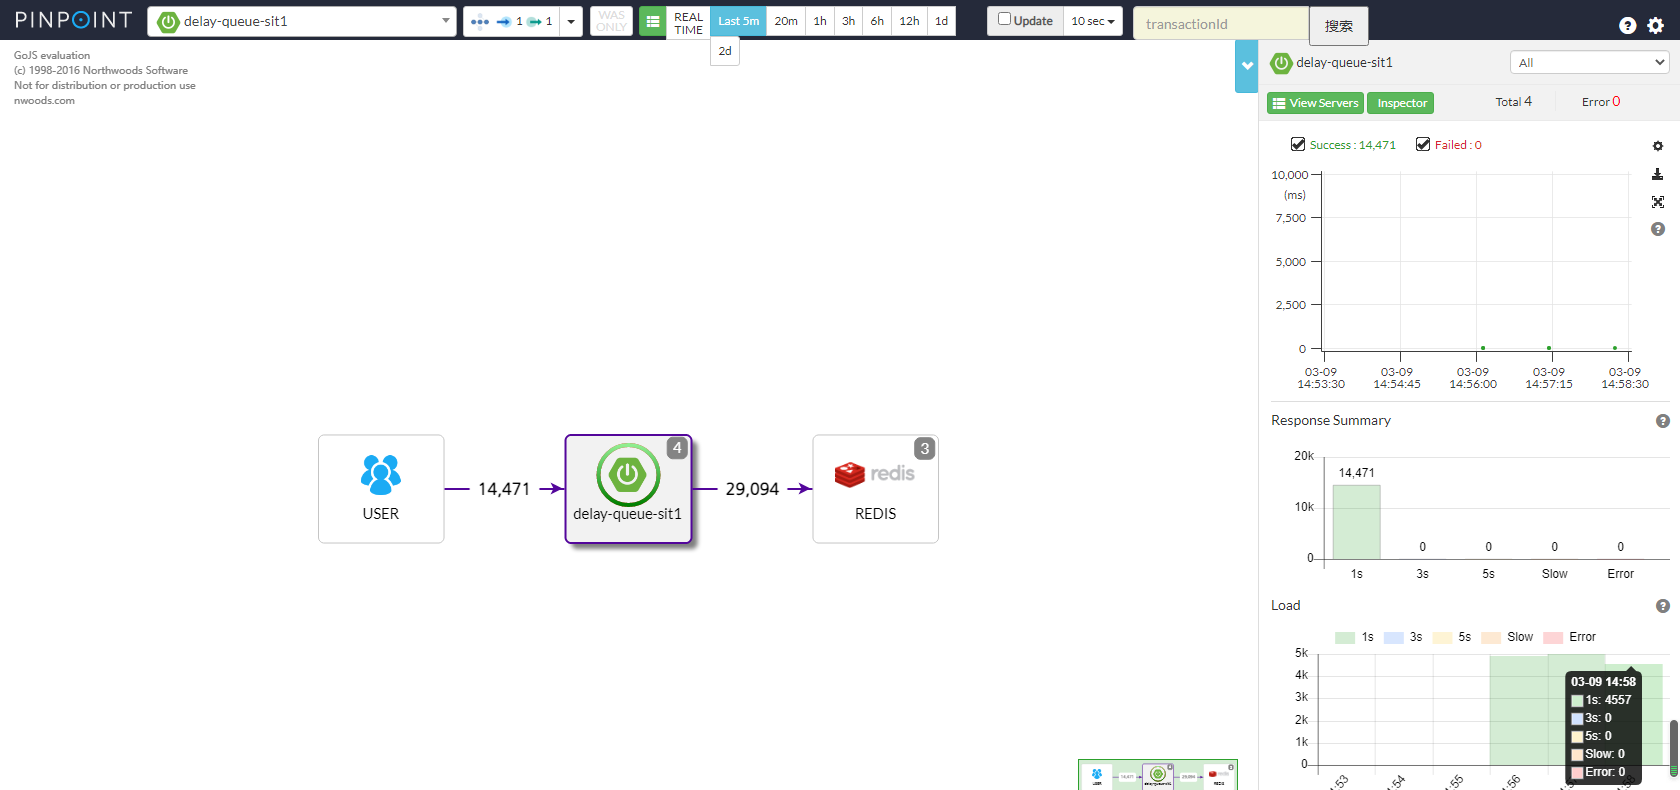Click in the transactionId search field

point(1221,23)
